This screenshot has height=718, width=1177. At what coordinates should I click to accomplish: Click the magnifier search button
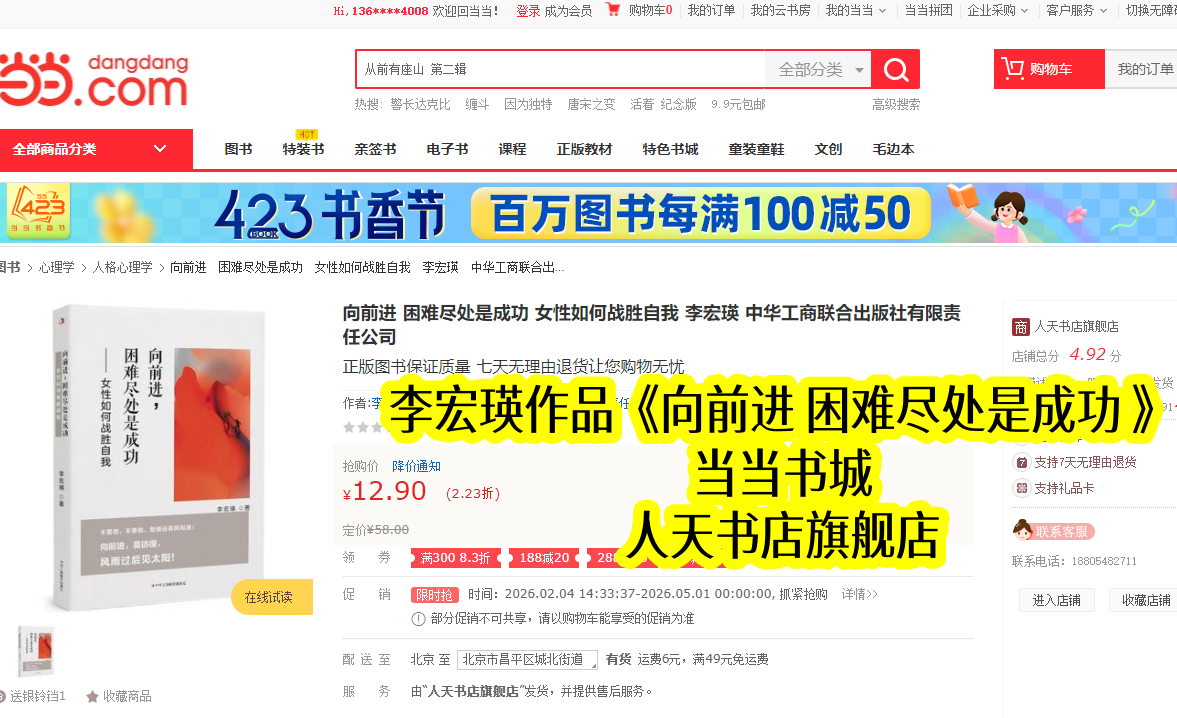895,70
